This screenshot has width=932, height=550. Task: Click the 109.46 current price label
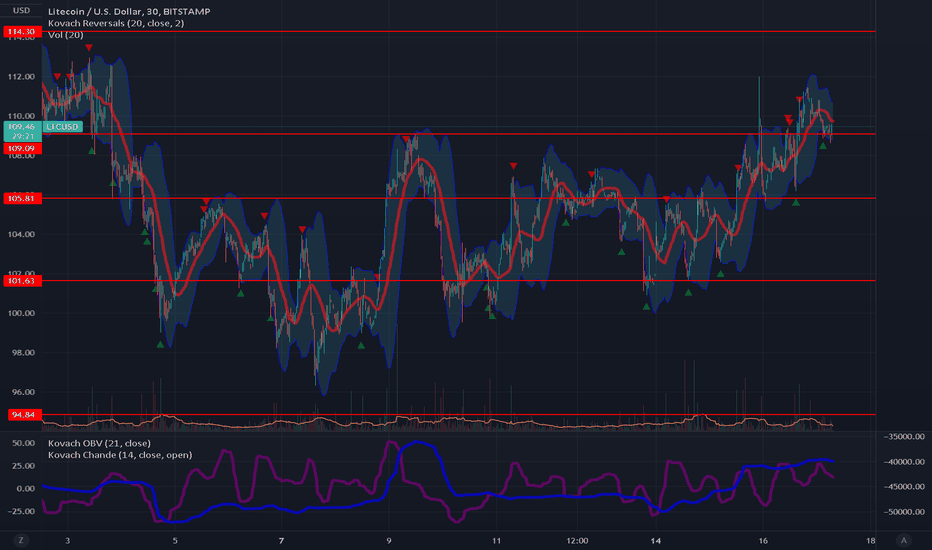21,127
